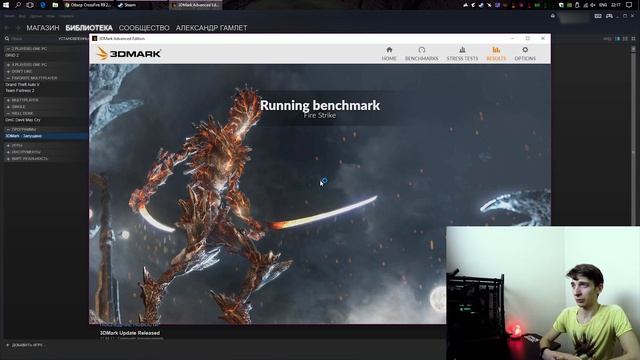Minimize the 3DMark window
The width and height of the screenshot is (640, 360).
[x=513, y=38]
